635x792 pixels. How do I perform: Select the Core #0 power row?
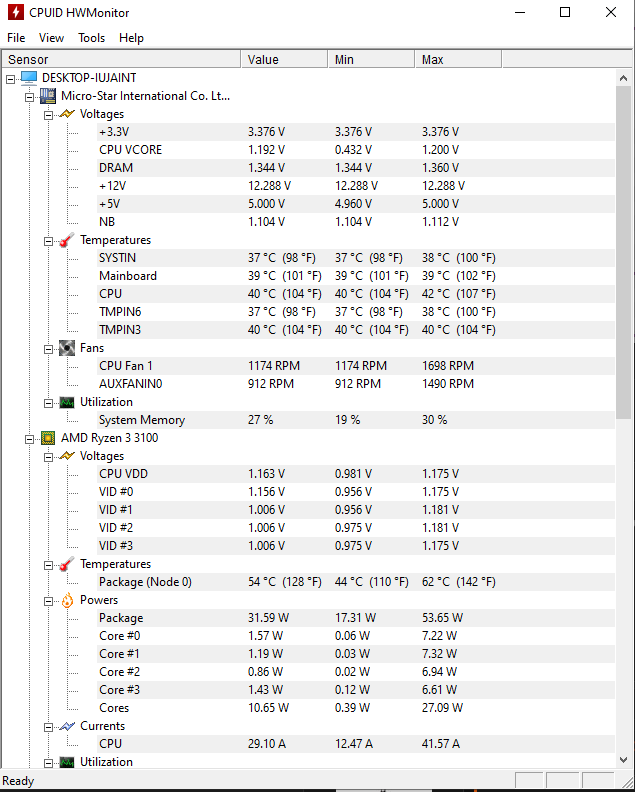(x=356, y=636)
